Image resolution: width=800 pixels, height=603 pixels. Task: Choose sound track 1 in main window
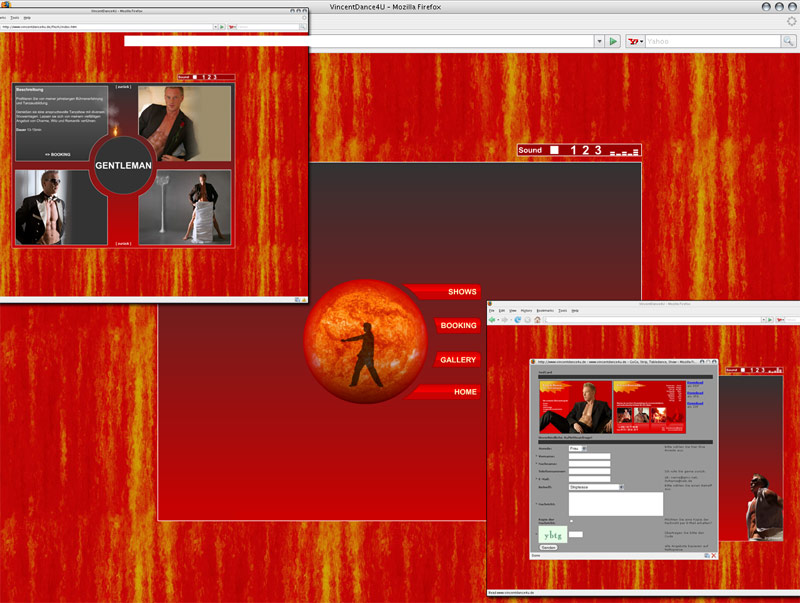pos(574,150)
